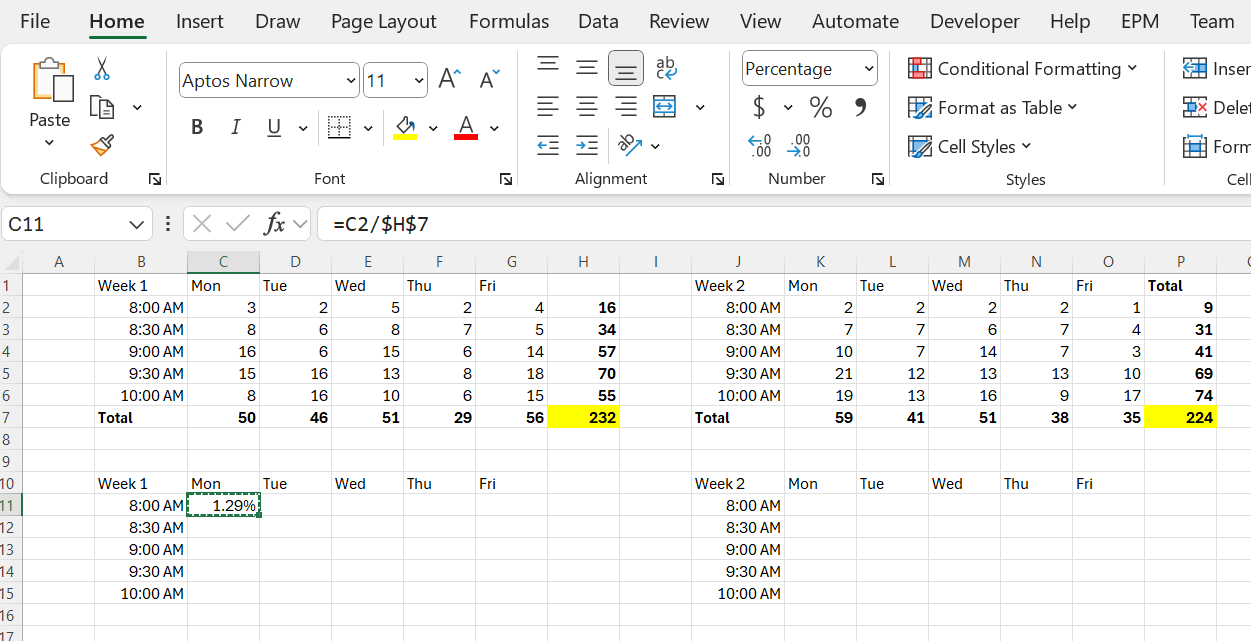Open the Percentage number format dropdown
Viewport: 1251px width, 641px height.
(x=868, y=69)
